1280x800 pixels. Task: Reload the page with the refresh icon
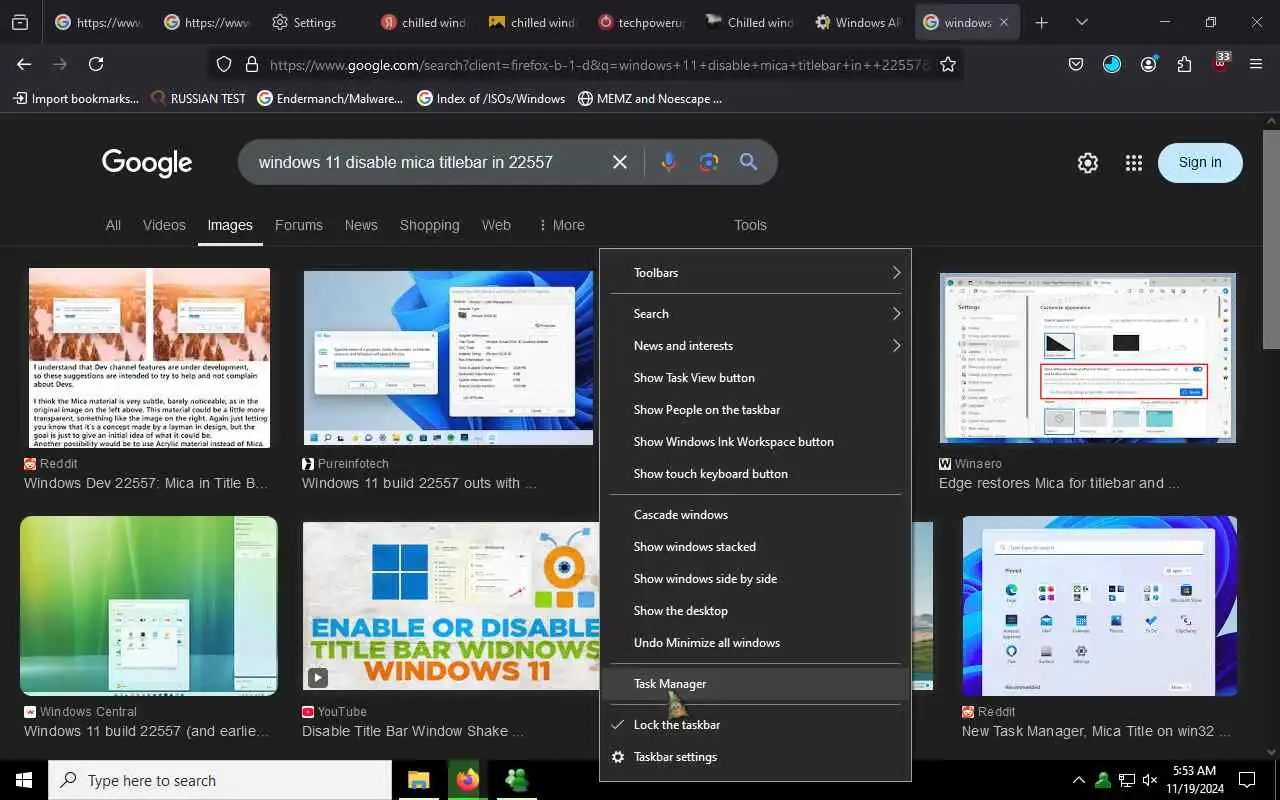click(96, 64)
